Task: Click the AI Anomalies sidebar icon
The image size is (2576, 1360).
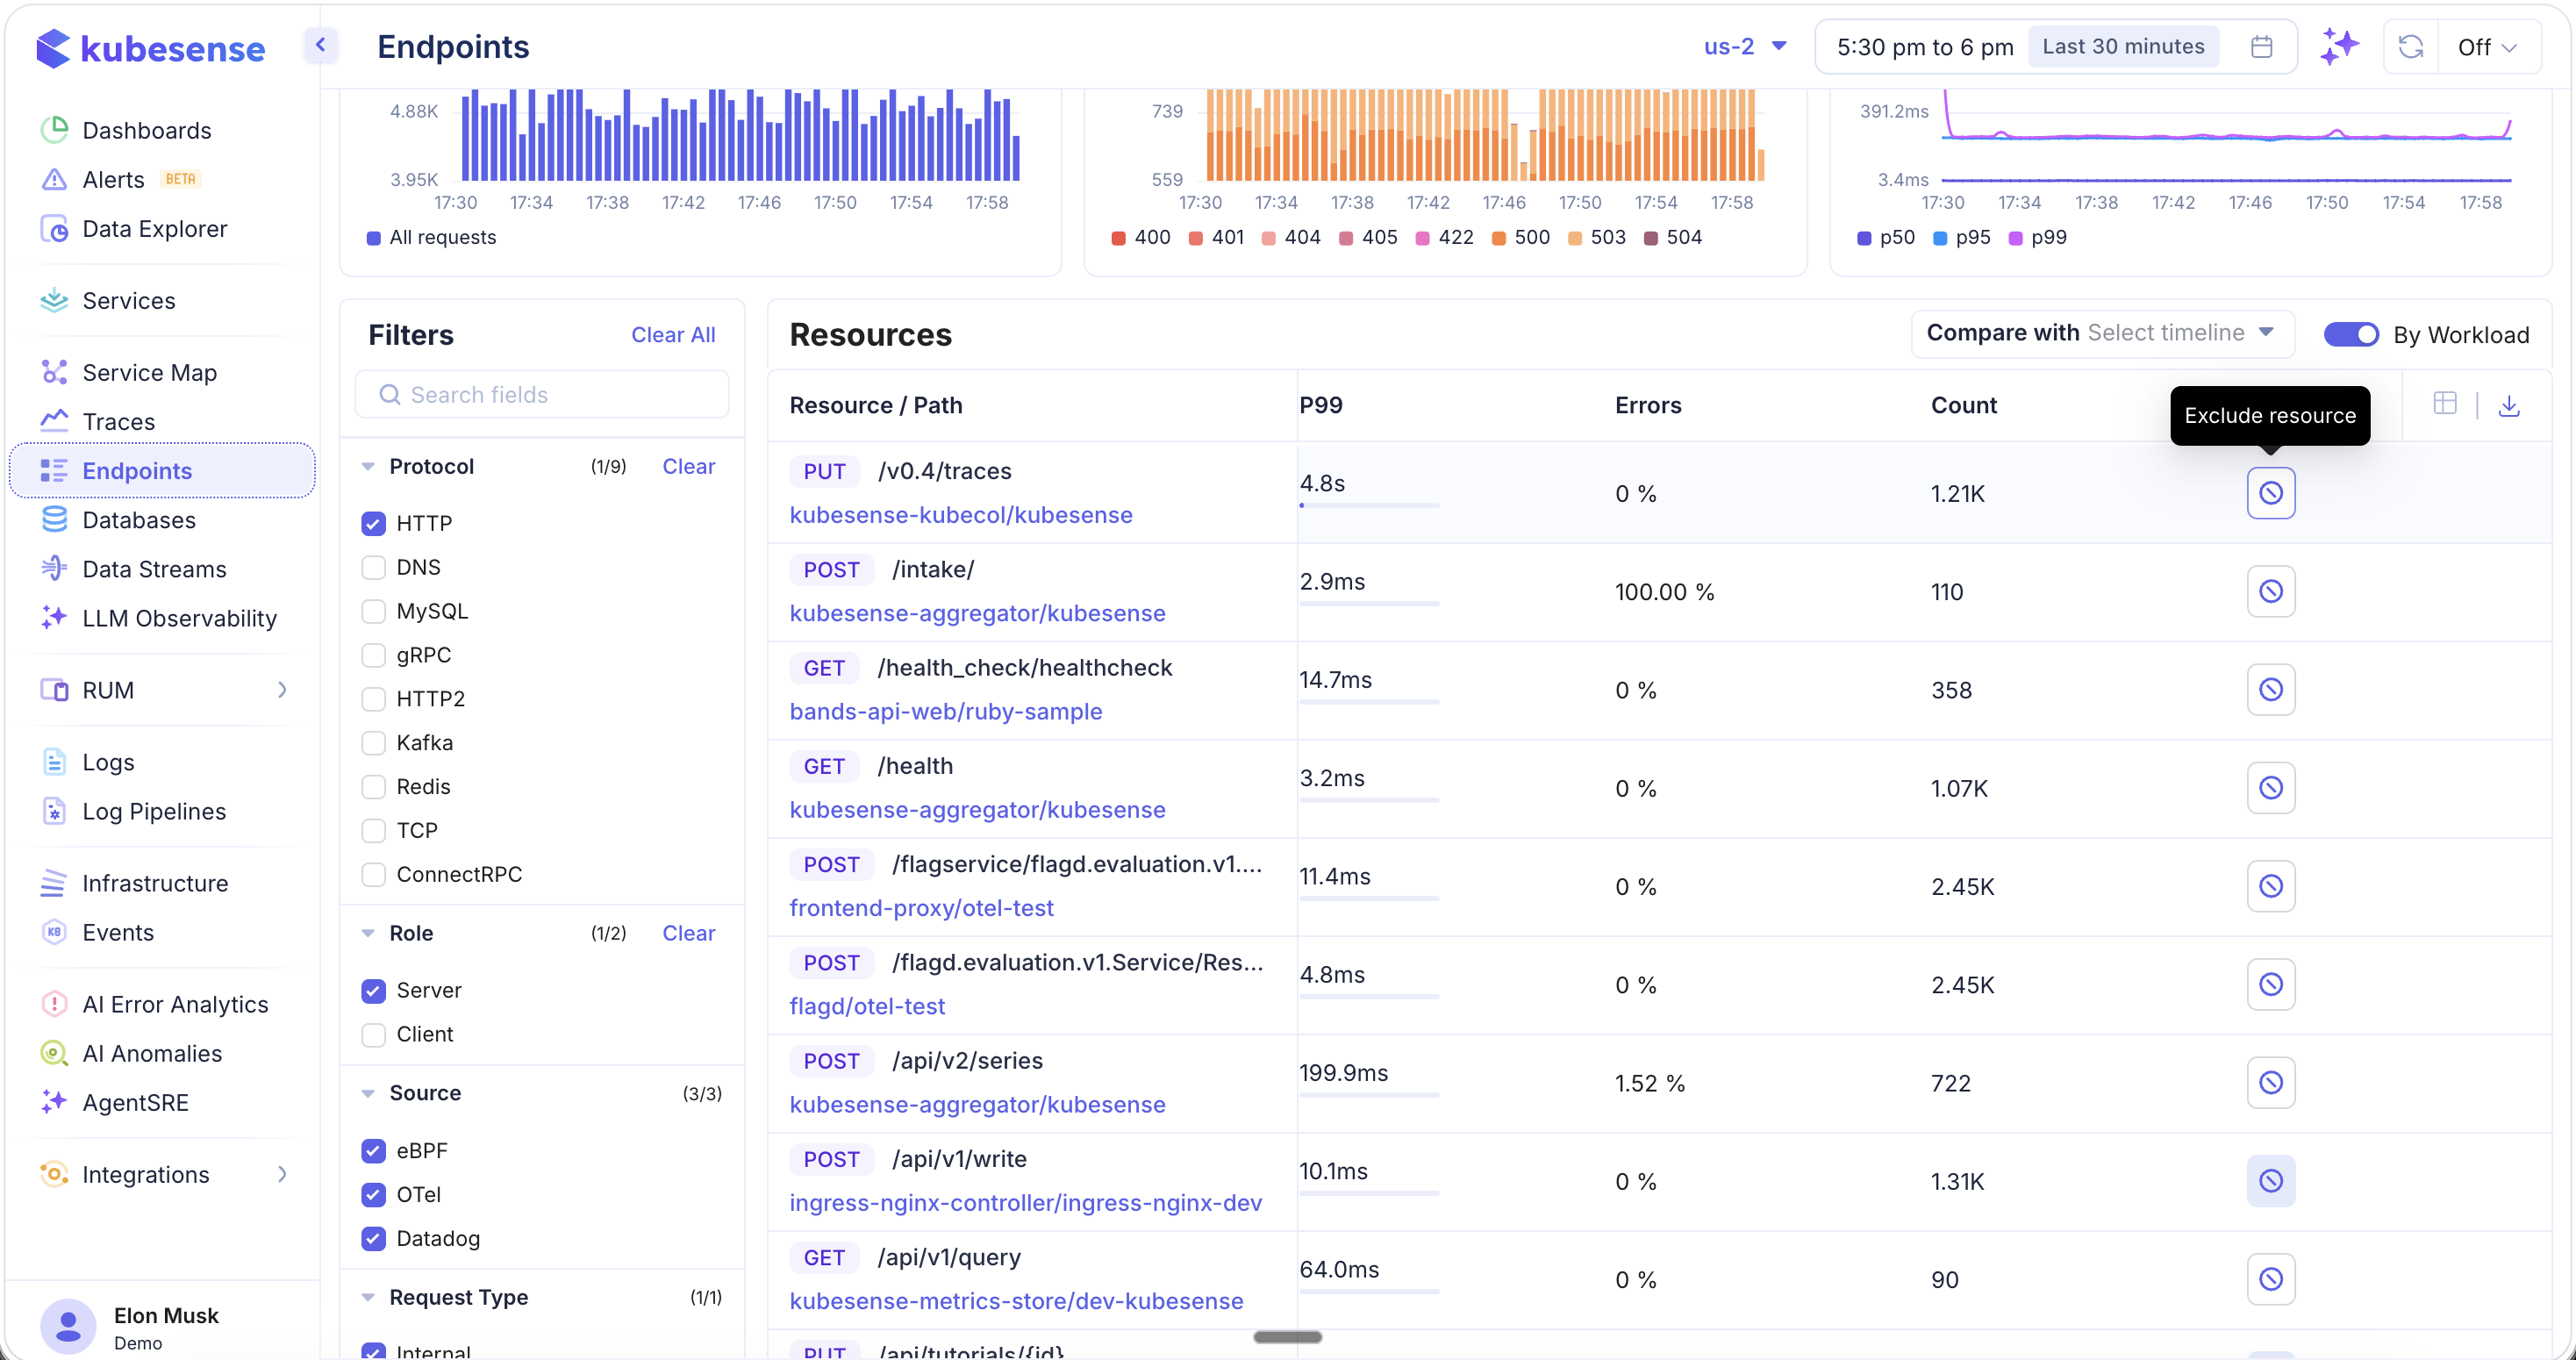Action: pyautogui.click(x=54, y=1053)
